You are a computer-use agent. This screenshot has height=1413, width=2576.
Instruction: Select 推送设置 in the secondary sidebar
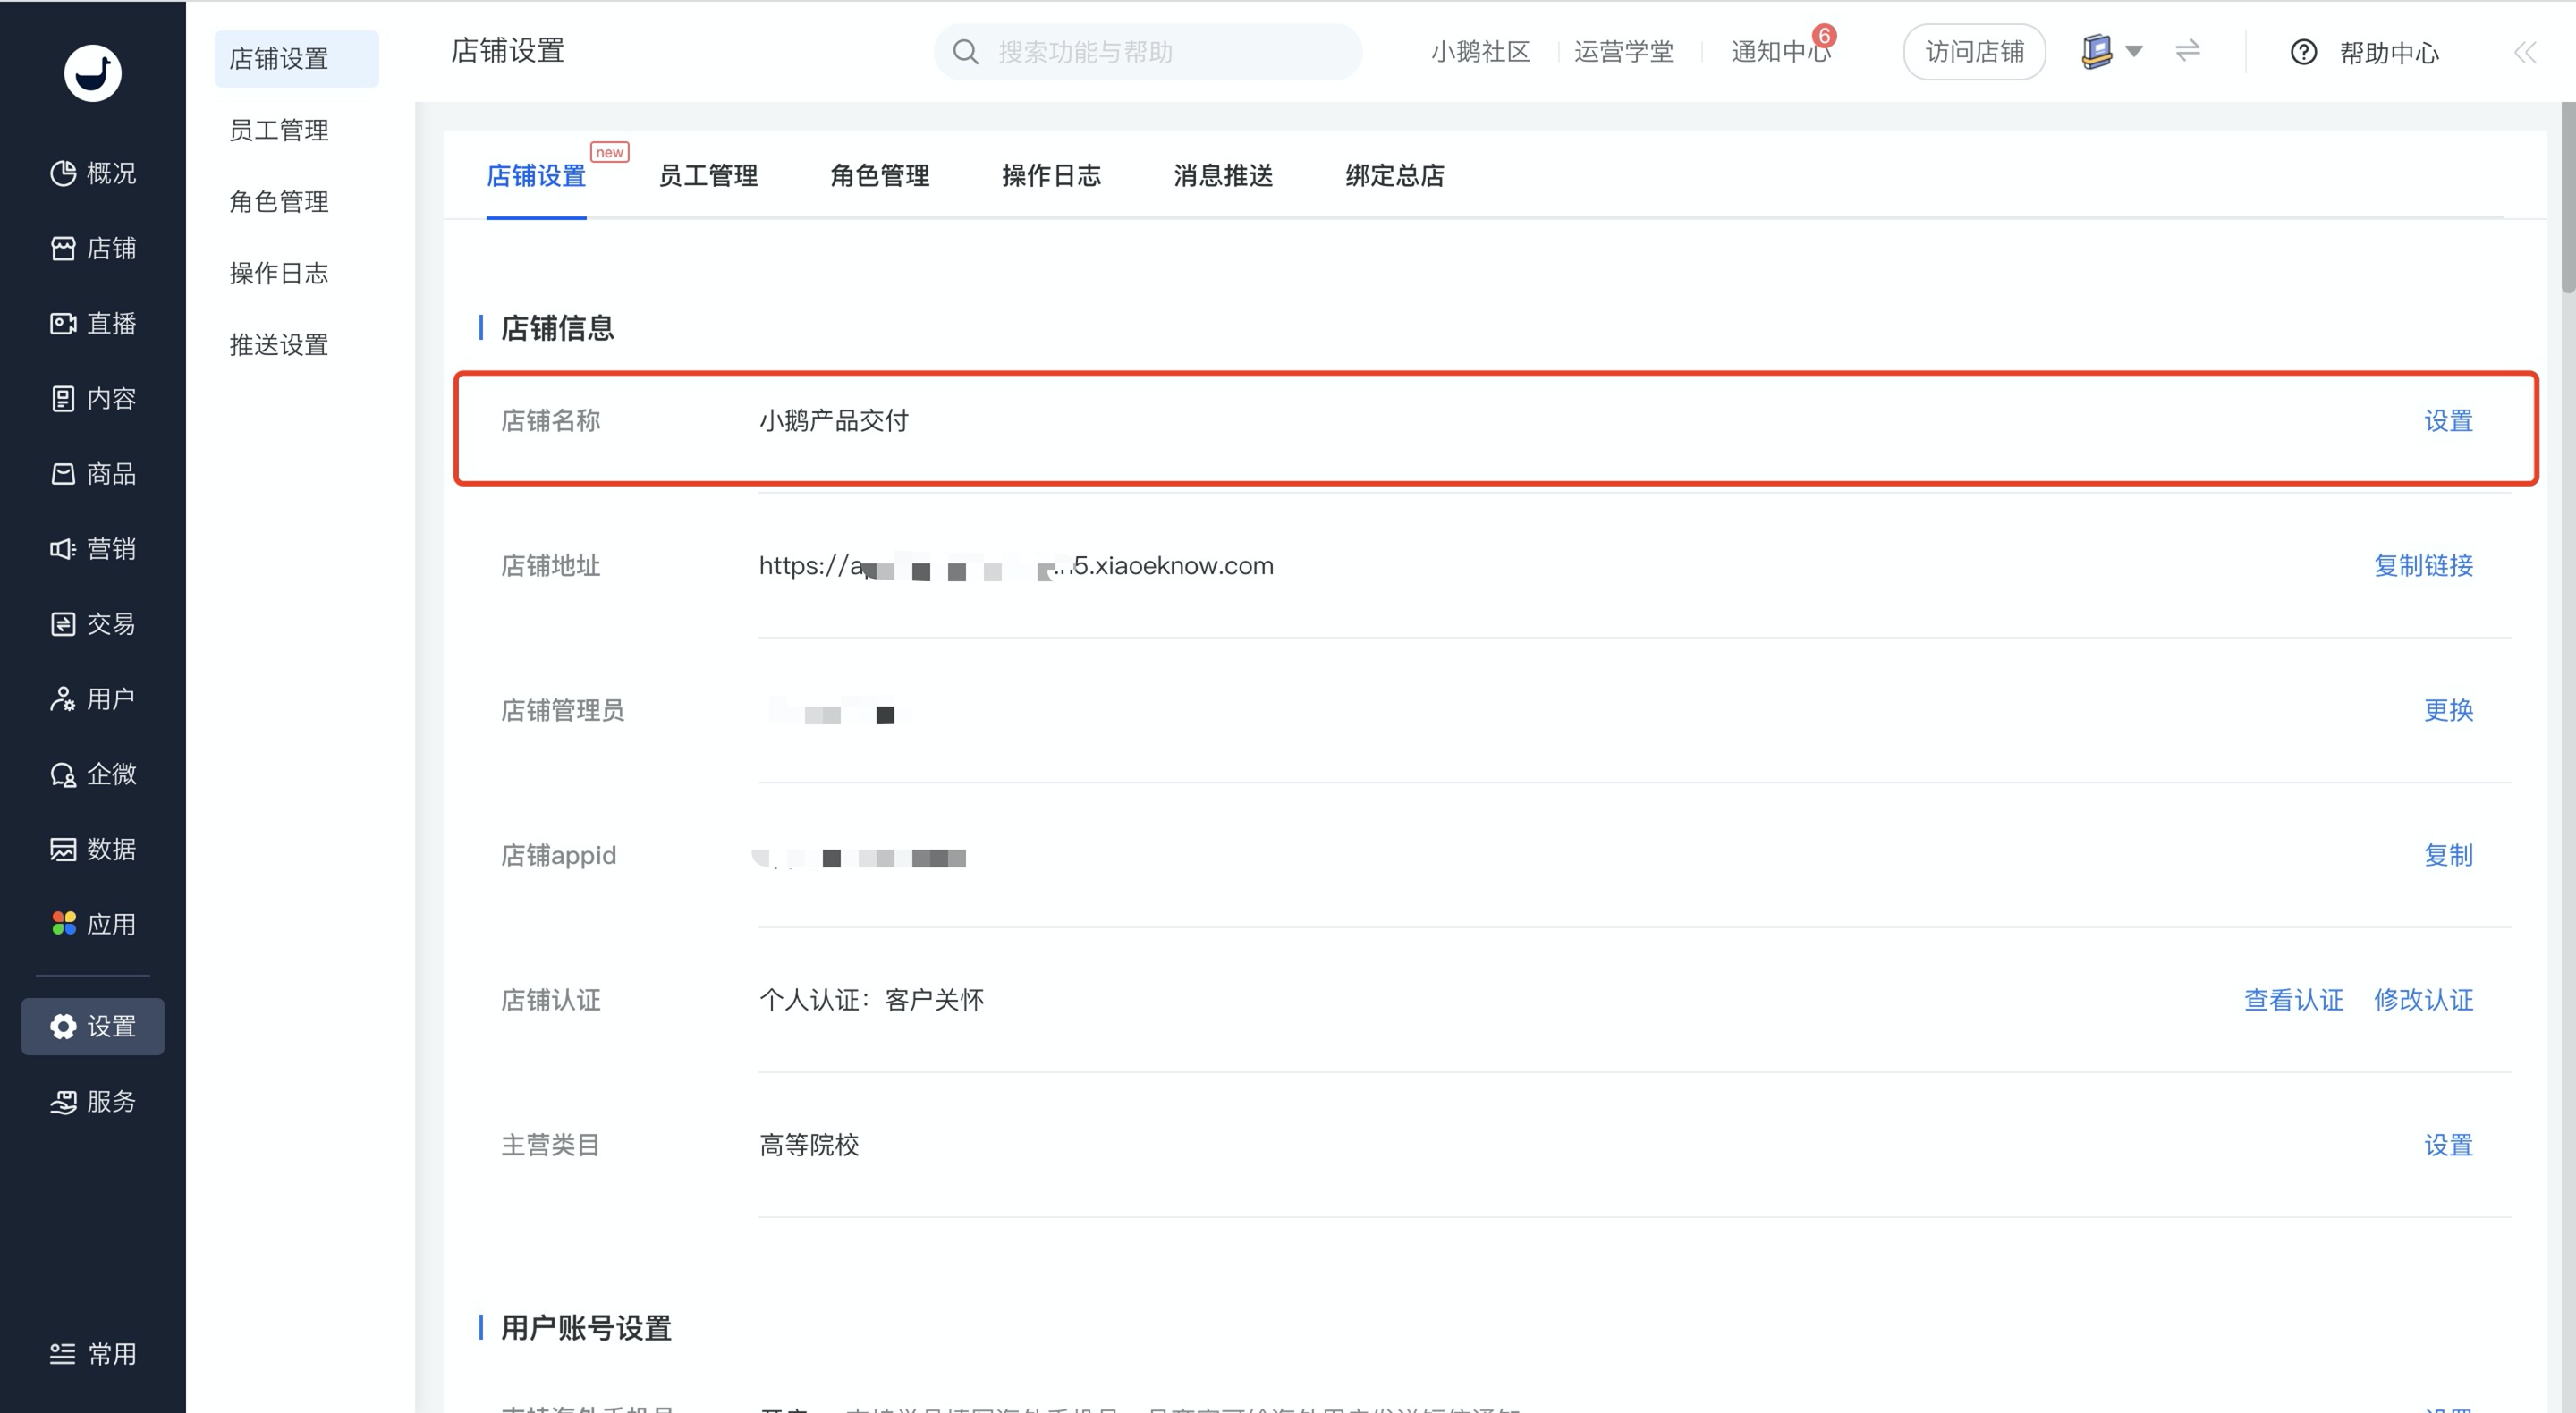279,345
